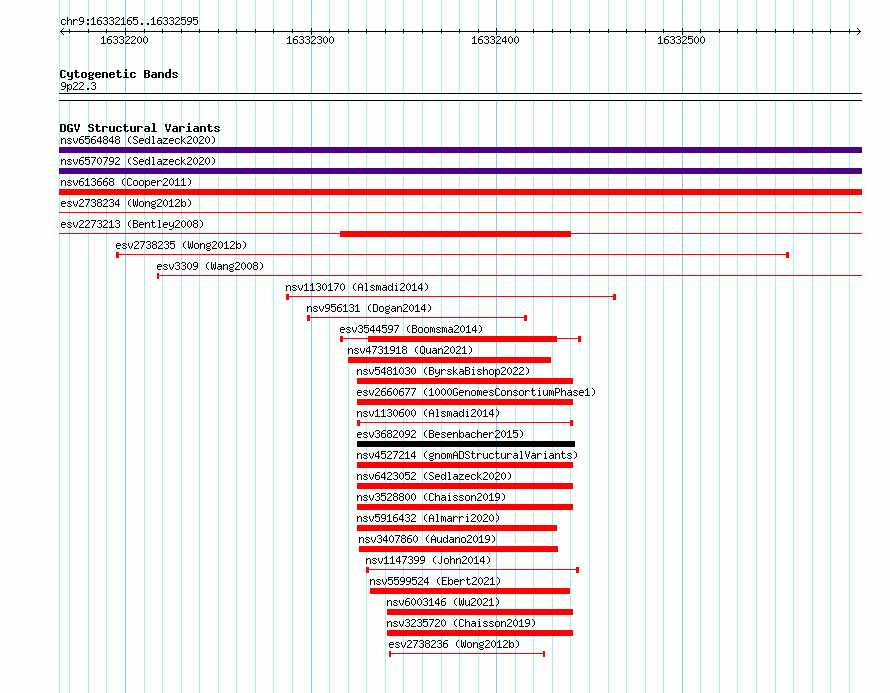Click the red bar under nsv5599524
This screenshot has width=890, height=693.
tap(469, 591)
